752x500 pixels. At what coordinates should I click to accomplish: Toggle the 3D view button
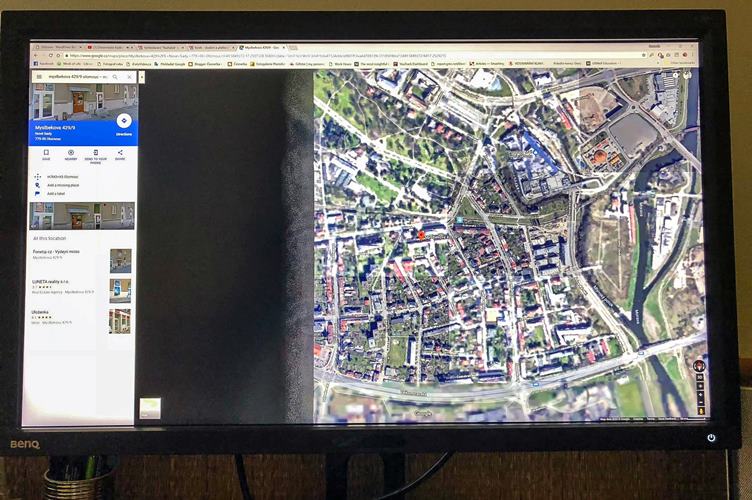coord(700,378)
